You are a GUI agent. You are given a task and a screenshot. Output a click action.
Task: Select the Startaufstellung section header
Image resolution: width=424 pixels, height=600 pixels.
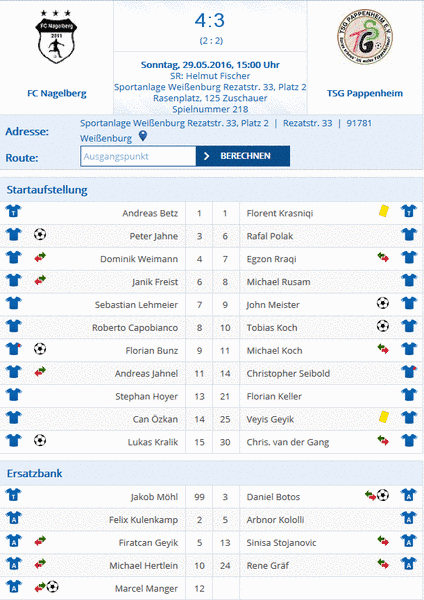pyautogui.click(x=47, y=190)
